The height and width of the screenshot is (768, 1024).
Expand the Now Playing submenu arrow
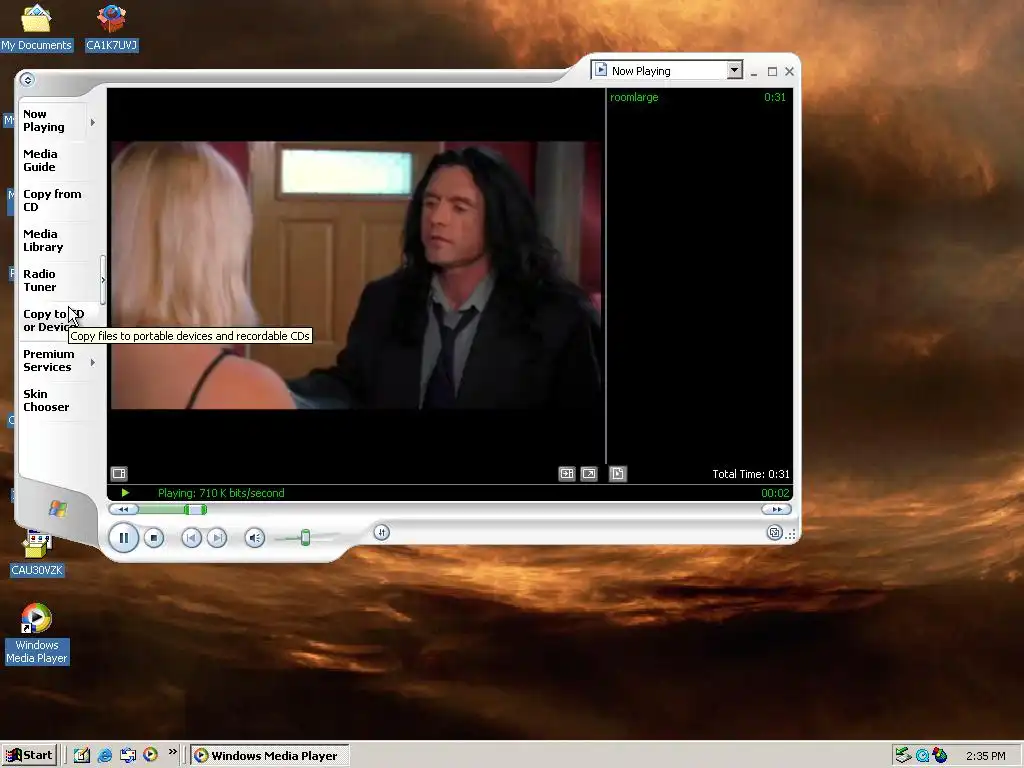[93, 122]
